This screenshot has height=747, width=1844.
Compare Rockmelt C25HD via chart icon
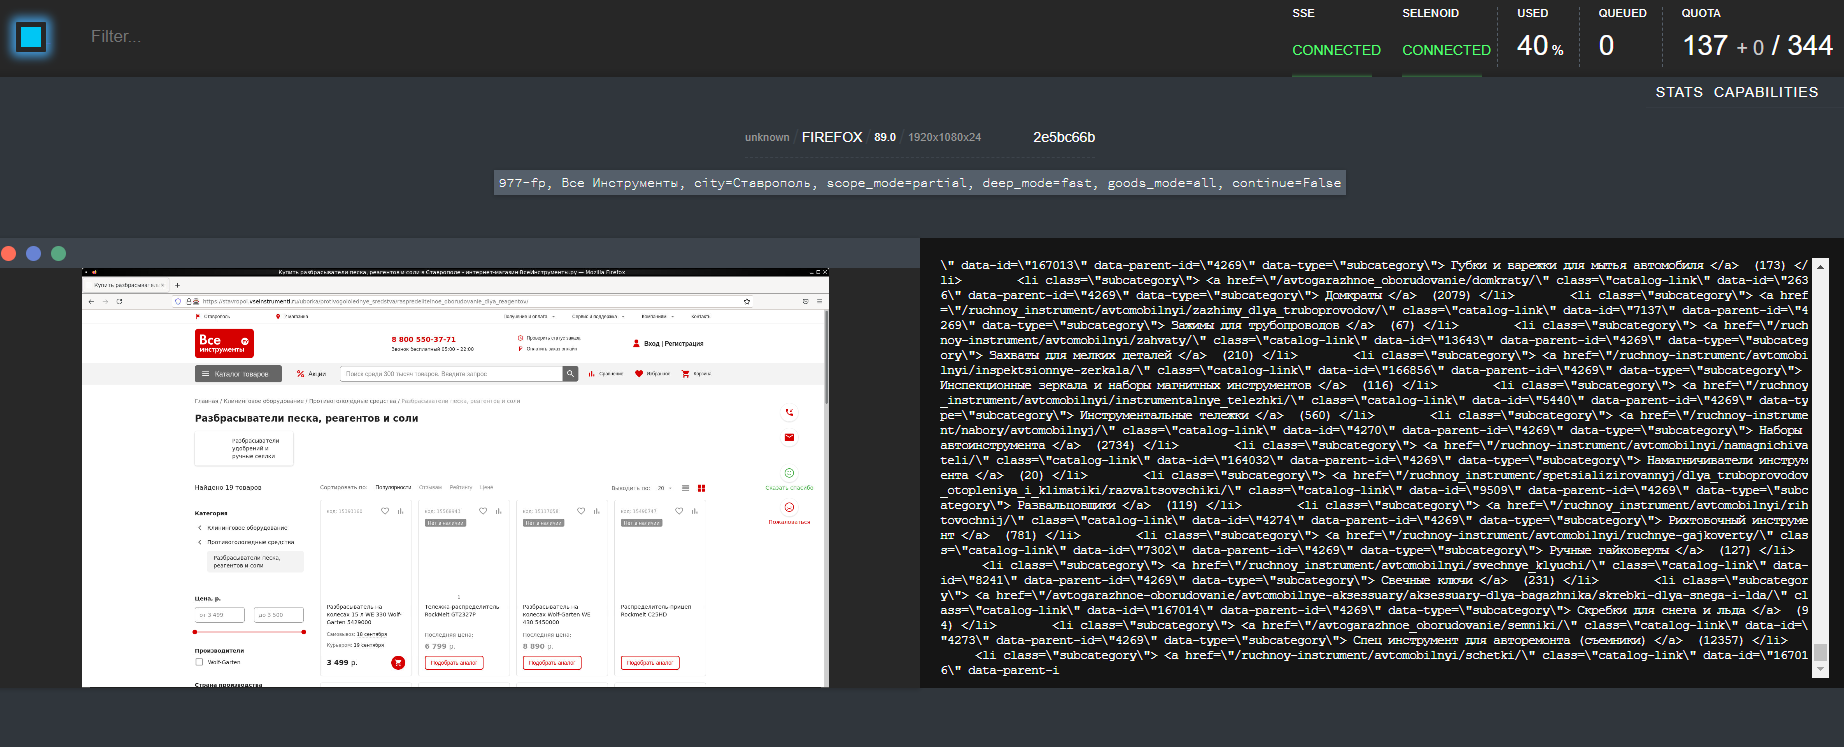pos(694,511)
